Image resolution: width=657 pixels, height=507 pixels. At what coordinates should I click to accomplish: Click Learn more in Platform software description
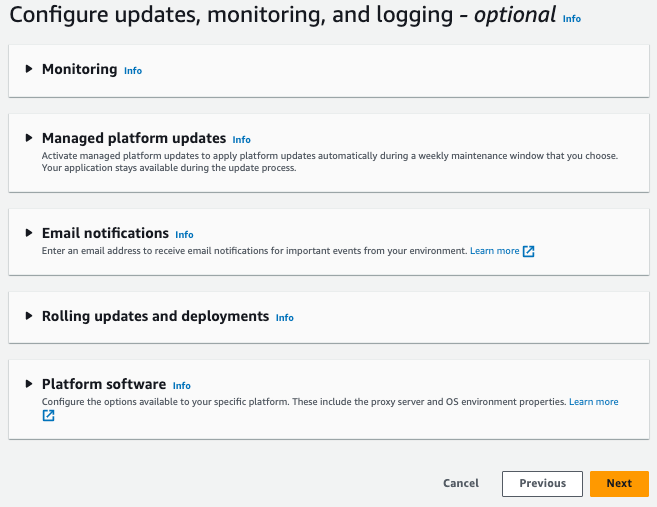click(594, 401)
